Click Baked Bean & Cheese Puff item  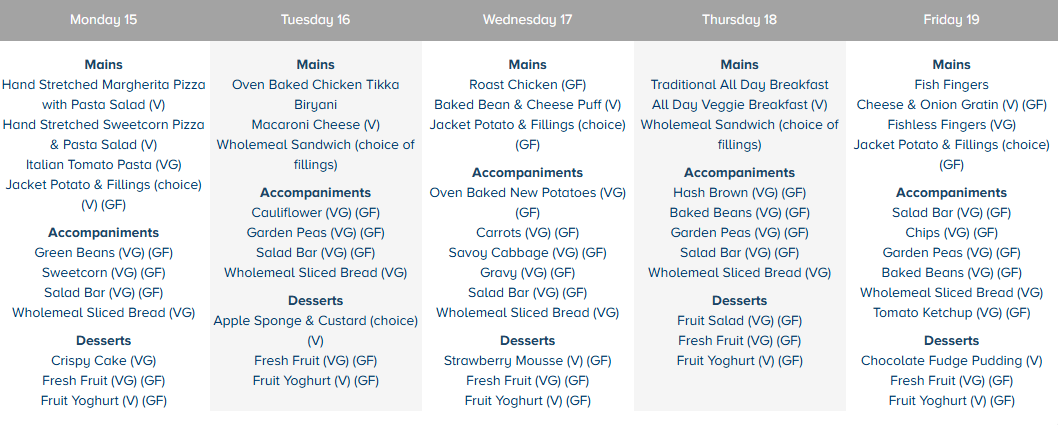527,105
